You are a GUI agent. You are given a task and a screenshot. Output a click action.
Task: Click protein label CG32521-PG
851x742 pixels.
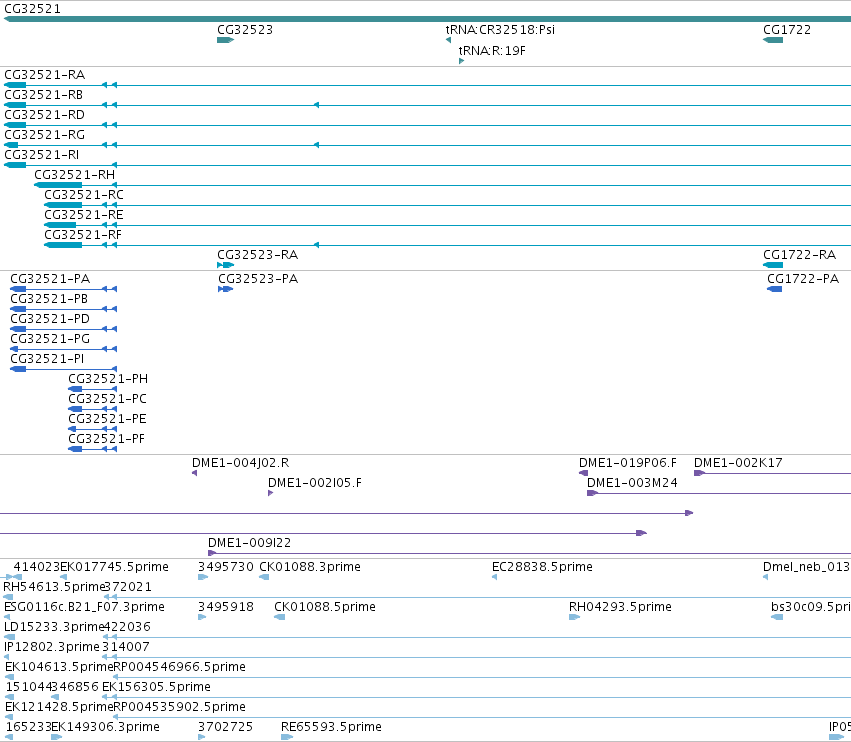(50, 339)
